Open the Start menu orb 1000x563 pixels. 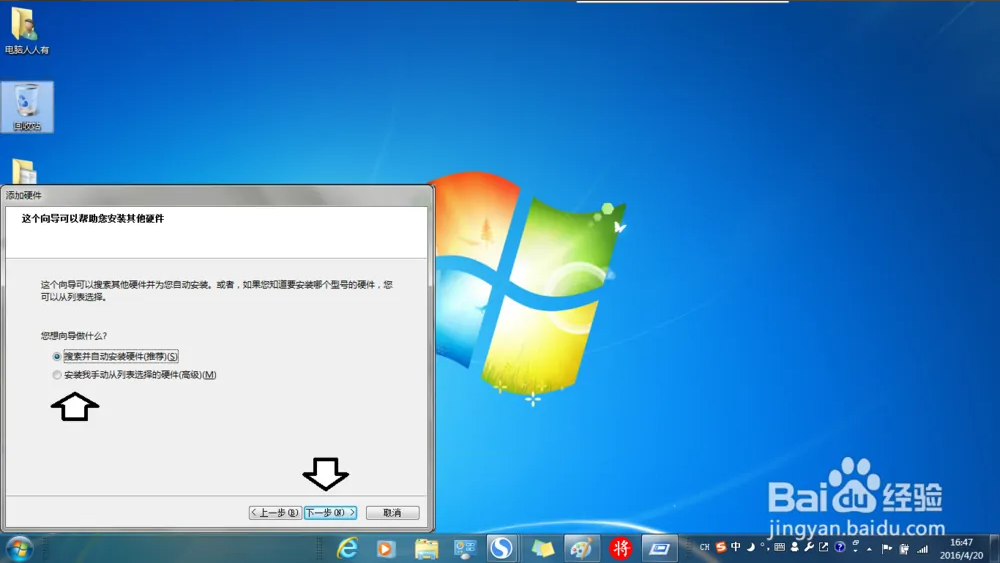(x=19, y=548)
